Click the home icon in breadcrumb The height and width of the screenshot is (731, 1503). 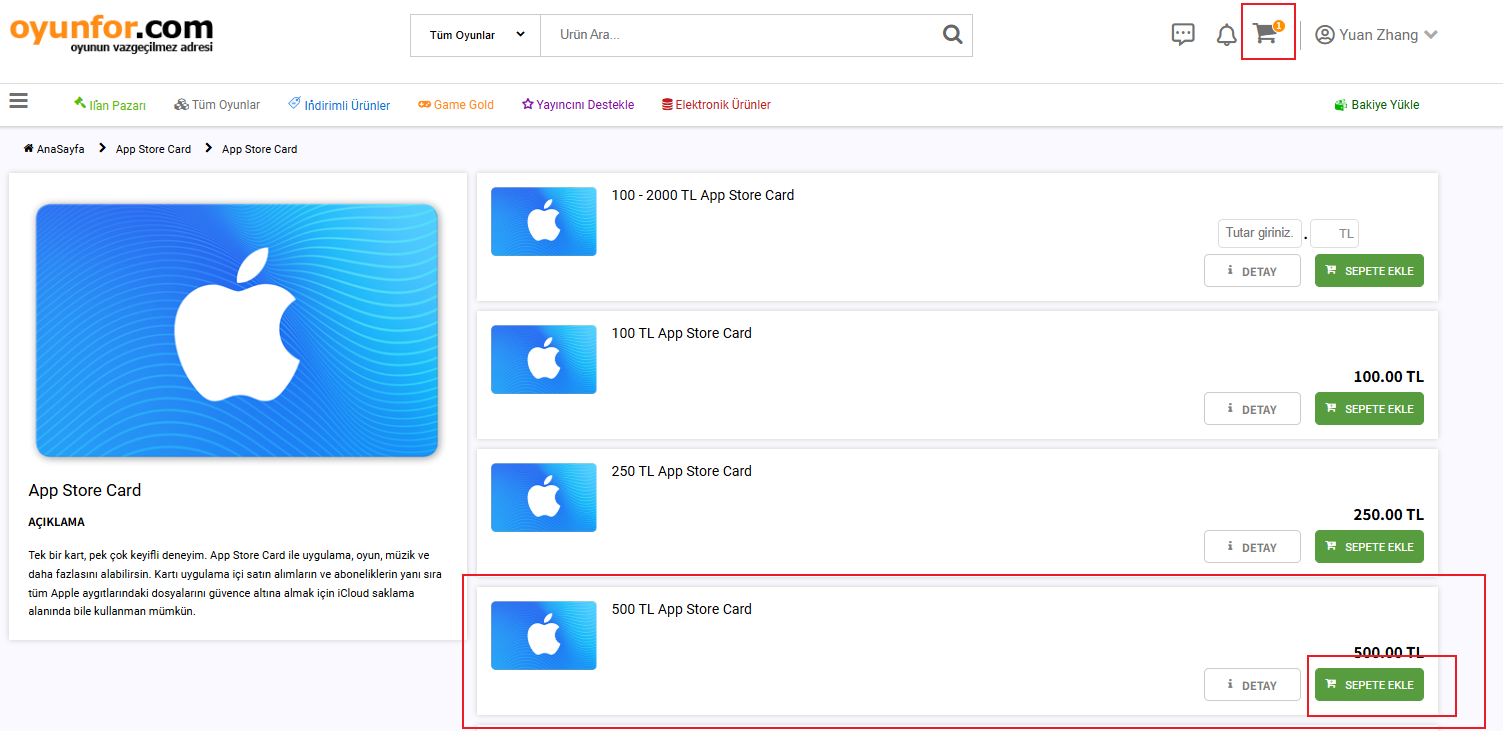(x=29, y=148)
